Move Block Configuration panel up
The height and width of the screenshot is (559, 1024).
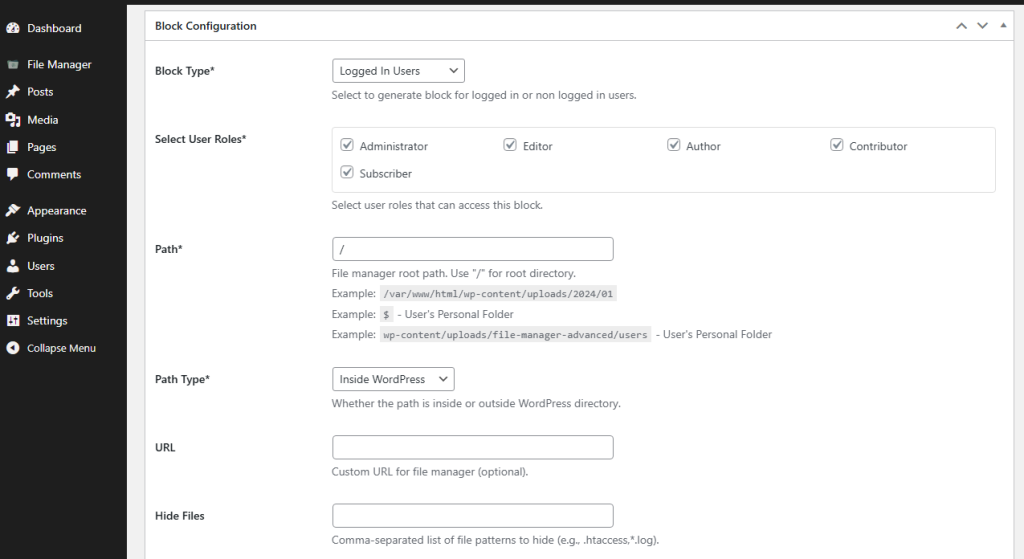point(961,26)
